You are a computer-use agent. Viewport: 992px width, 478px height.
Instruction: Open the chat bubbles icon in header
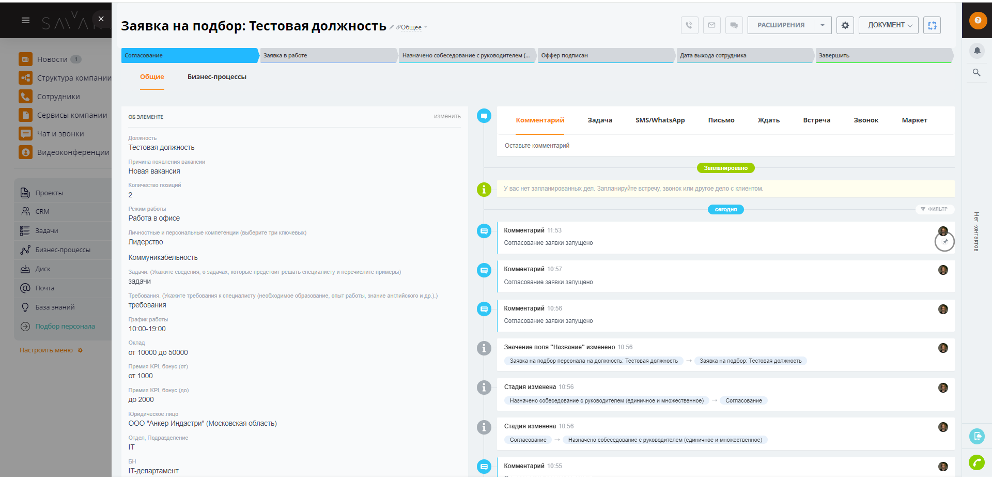(x=733, y=25)
